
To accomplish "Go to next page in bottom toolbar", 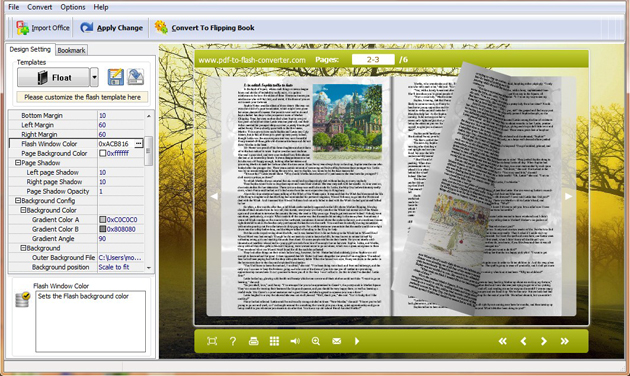I will [544, 341].
